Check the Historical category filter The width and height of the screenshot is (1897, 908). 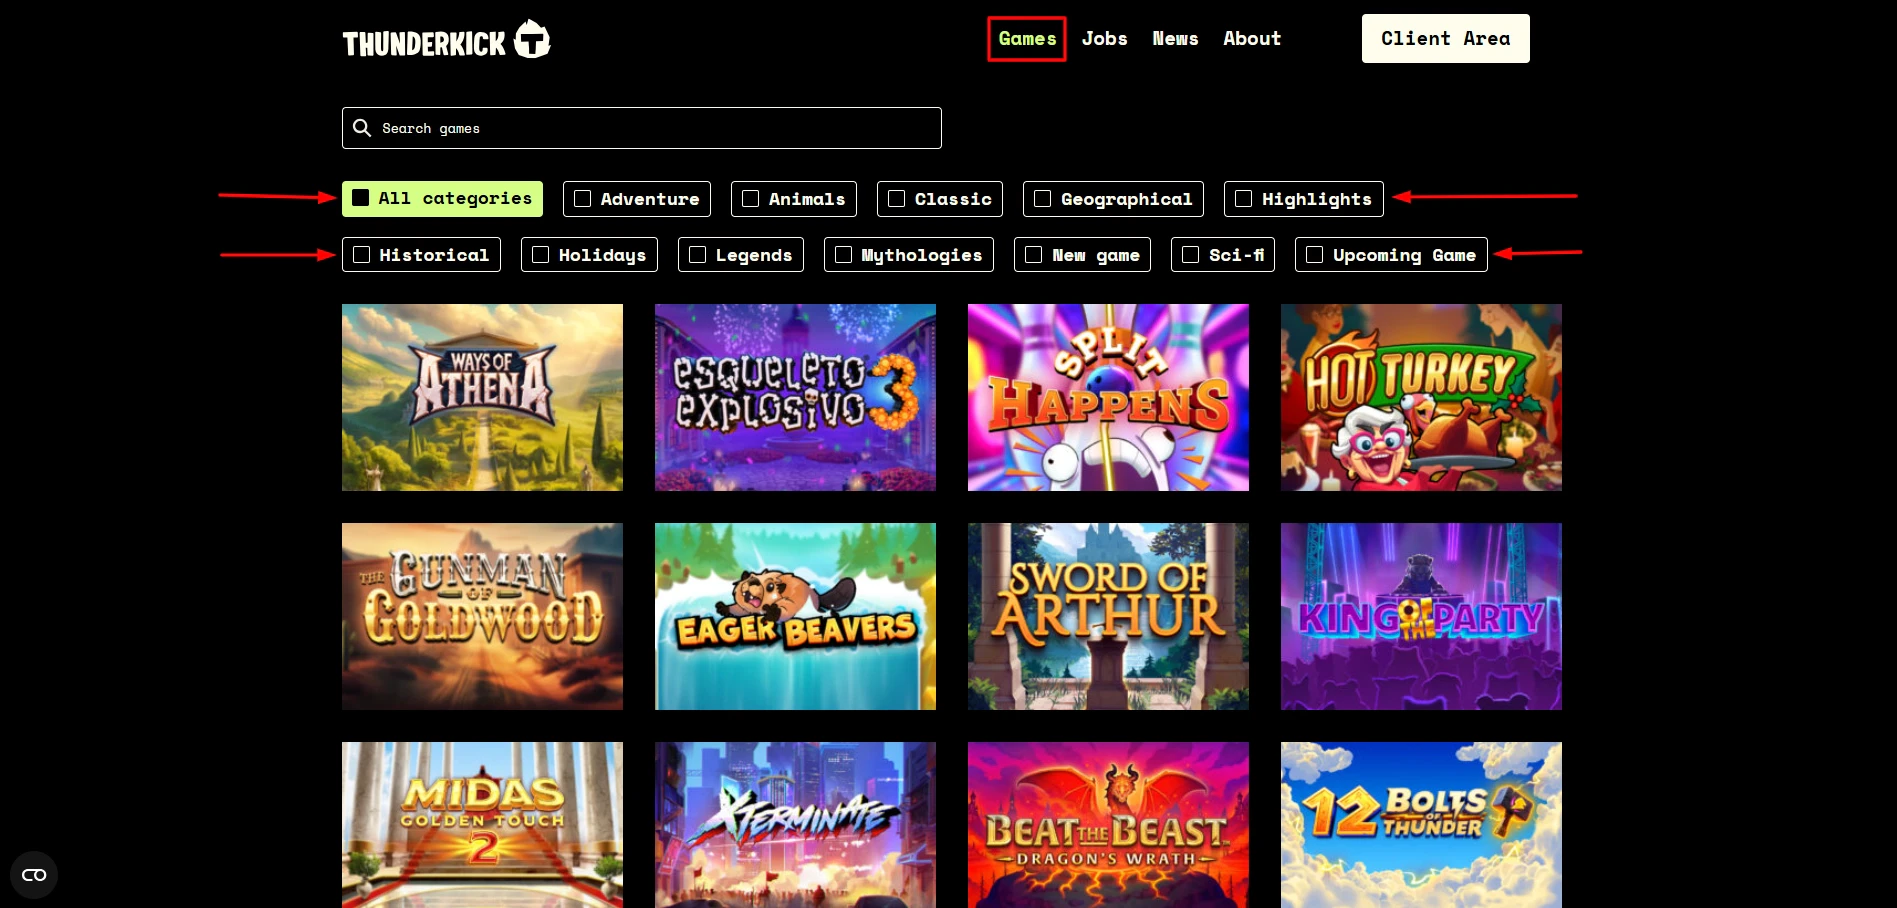[x=421, y=255]
